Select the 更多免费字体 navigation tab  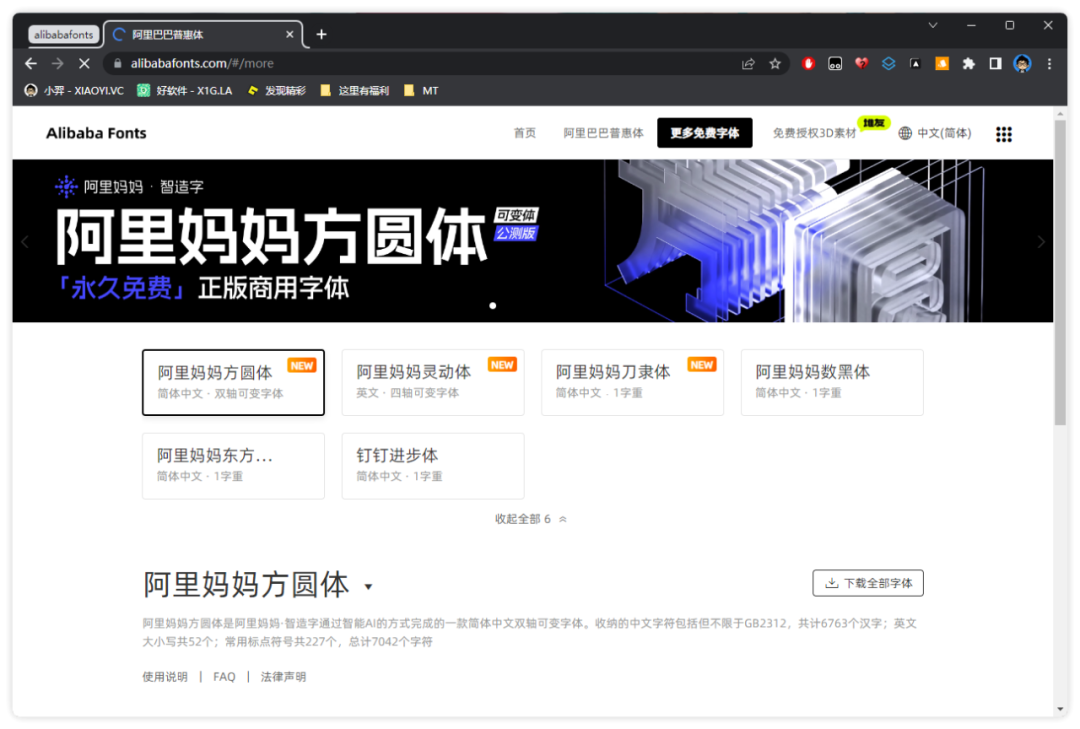point(705,133)
